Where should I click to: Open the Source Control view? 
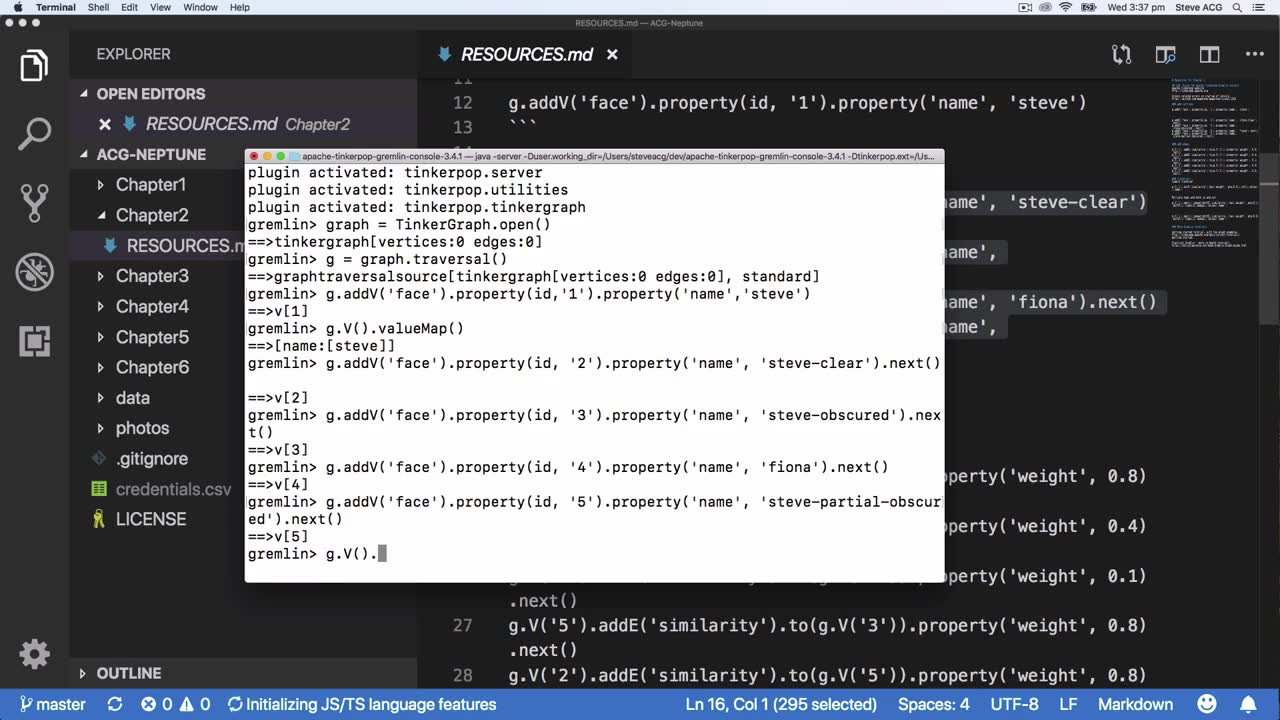[x=34, y=203]
